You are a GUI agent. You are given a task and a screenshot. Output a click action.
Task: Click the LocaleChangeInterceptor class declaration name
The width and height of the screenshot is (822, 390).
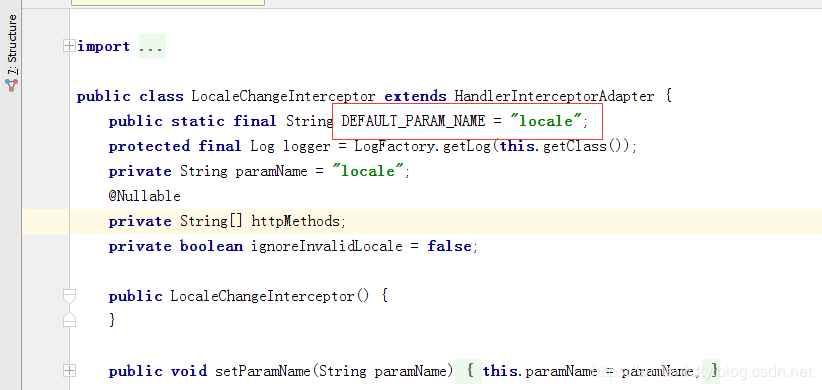[283, 97]
